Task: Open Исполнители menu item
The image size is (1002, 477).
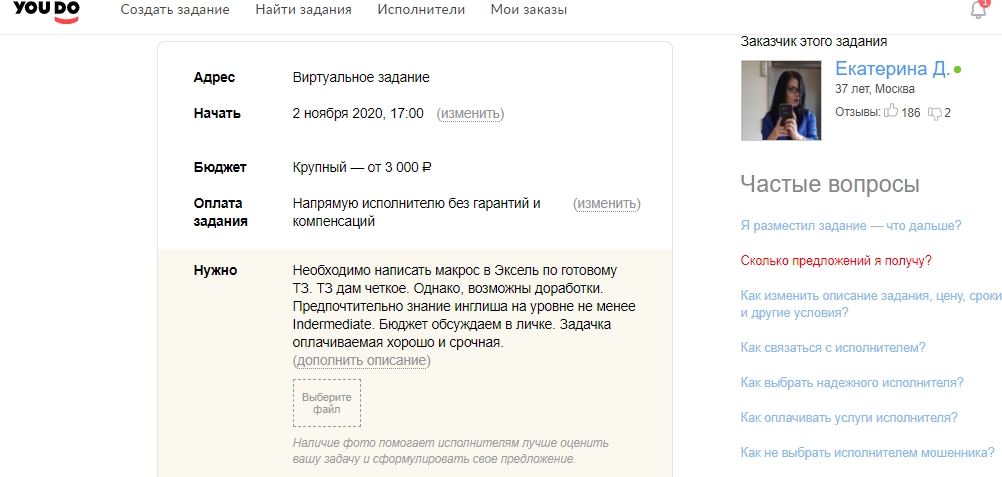Action: tap(421, 10)
